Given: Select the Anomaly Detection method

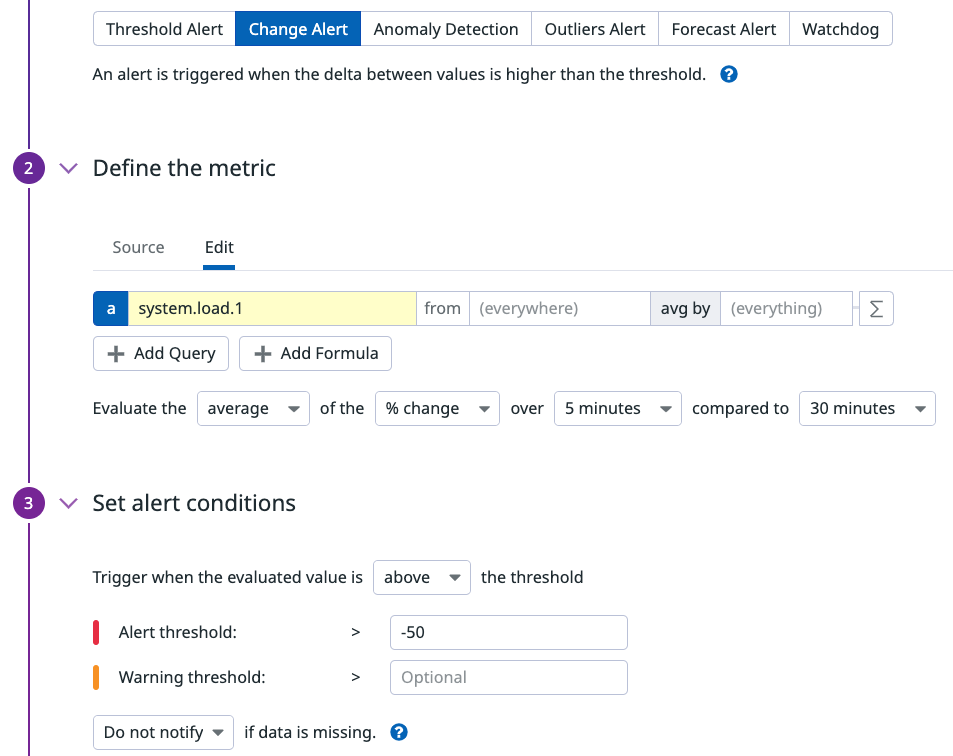Looking at the screenshot, I should [x=446, y=29].
